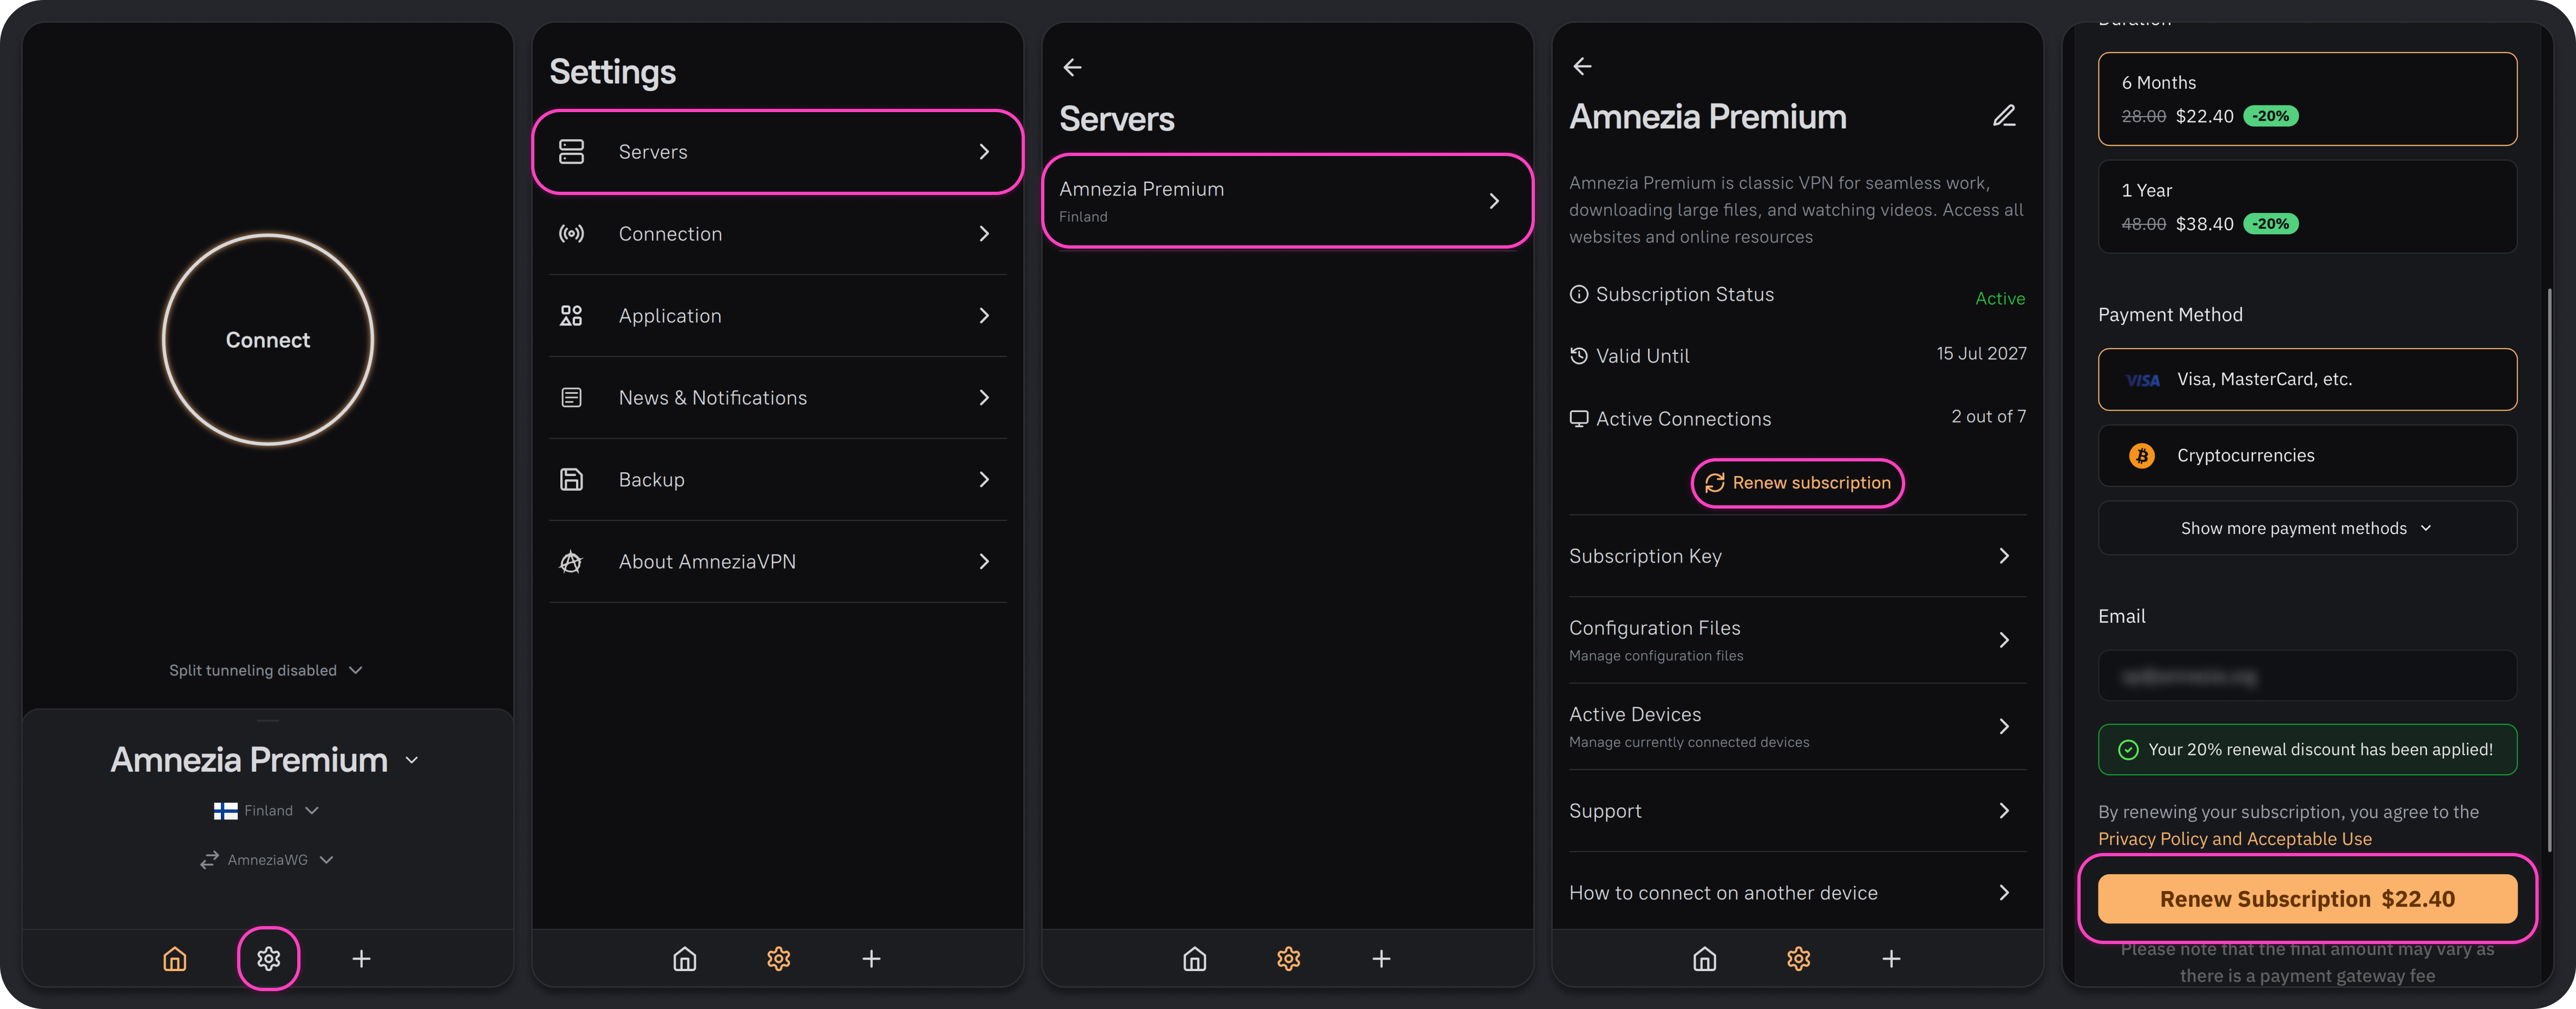Click the Subscription Status info icon
This screenshot has height=1009, width=2576.
point(1579,294)
